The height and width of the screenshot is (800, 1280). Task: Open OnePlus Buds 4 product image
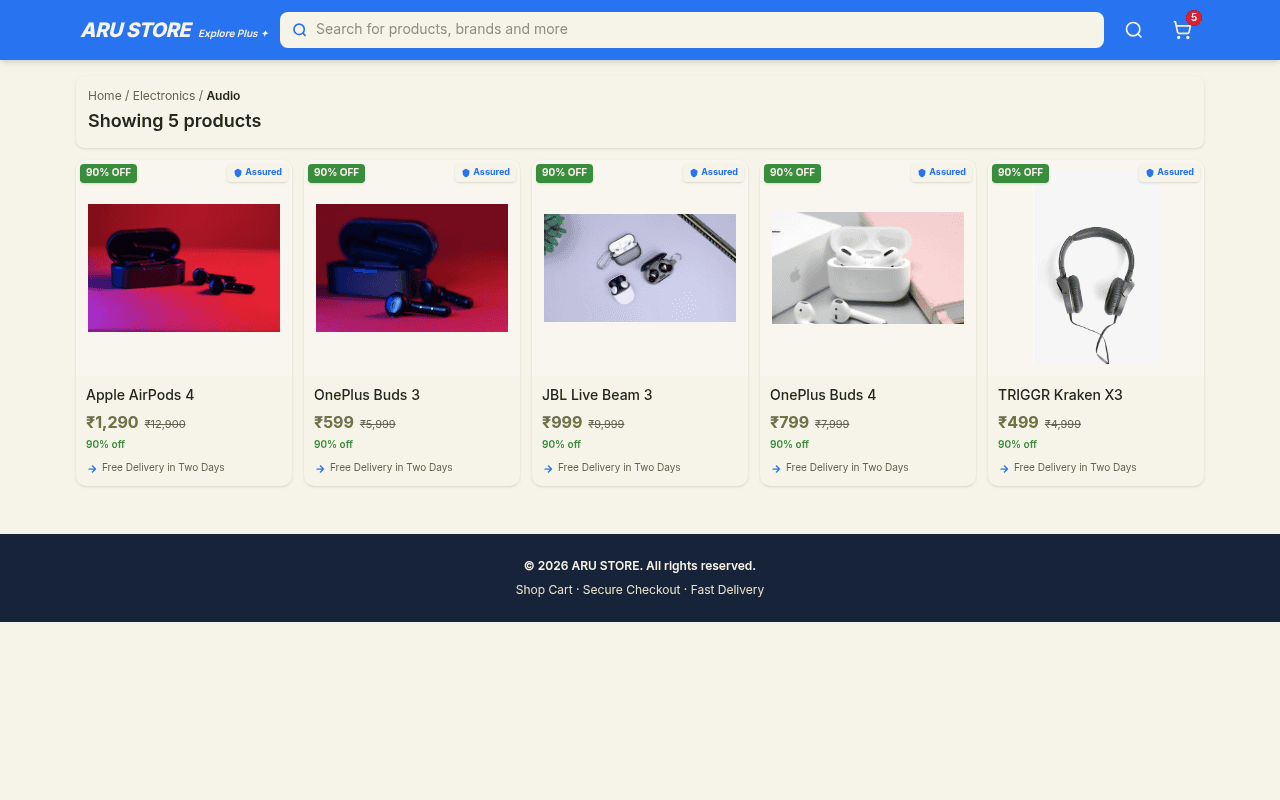point(868,268)
